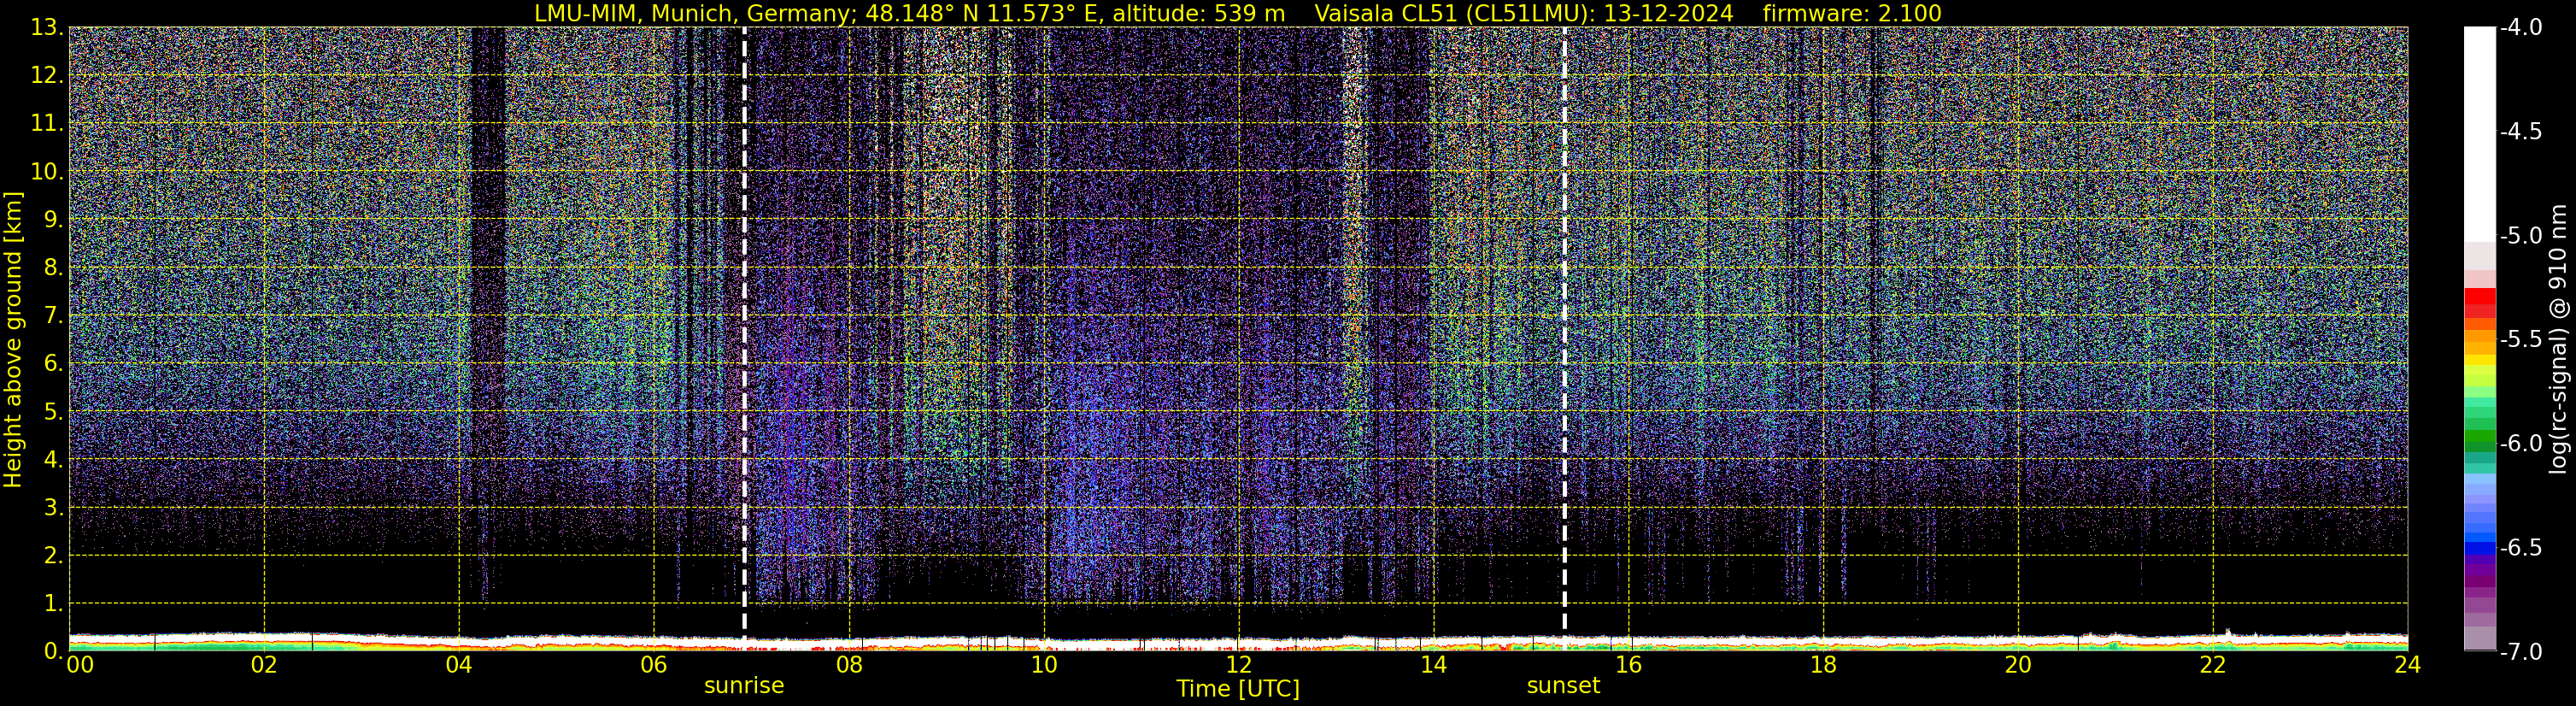
Task: Click colorbar tick label '-6.5'
Action: [2521, 548]
